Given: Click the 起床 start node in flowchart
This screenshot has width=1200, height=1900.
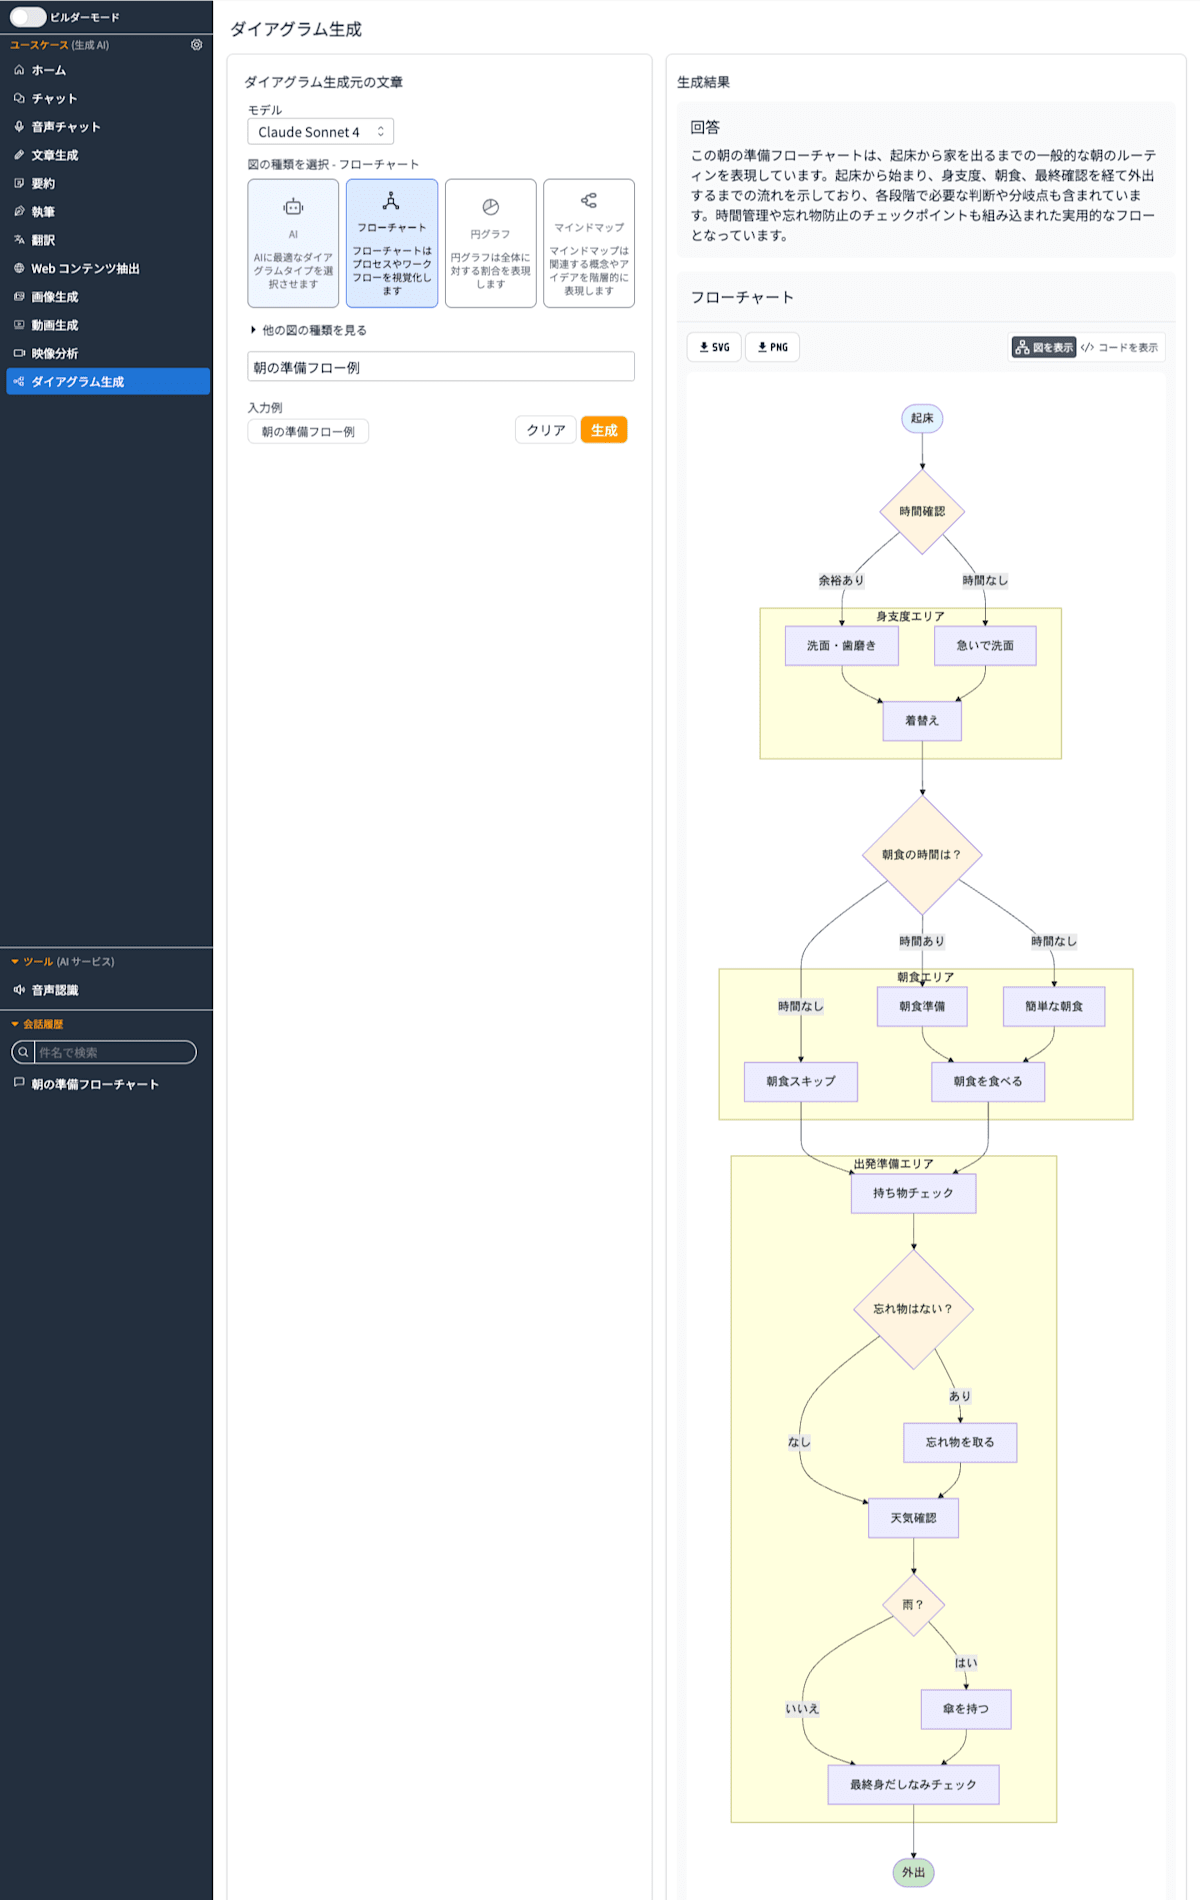Looking at the screenshot, I should pos(922,418).
